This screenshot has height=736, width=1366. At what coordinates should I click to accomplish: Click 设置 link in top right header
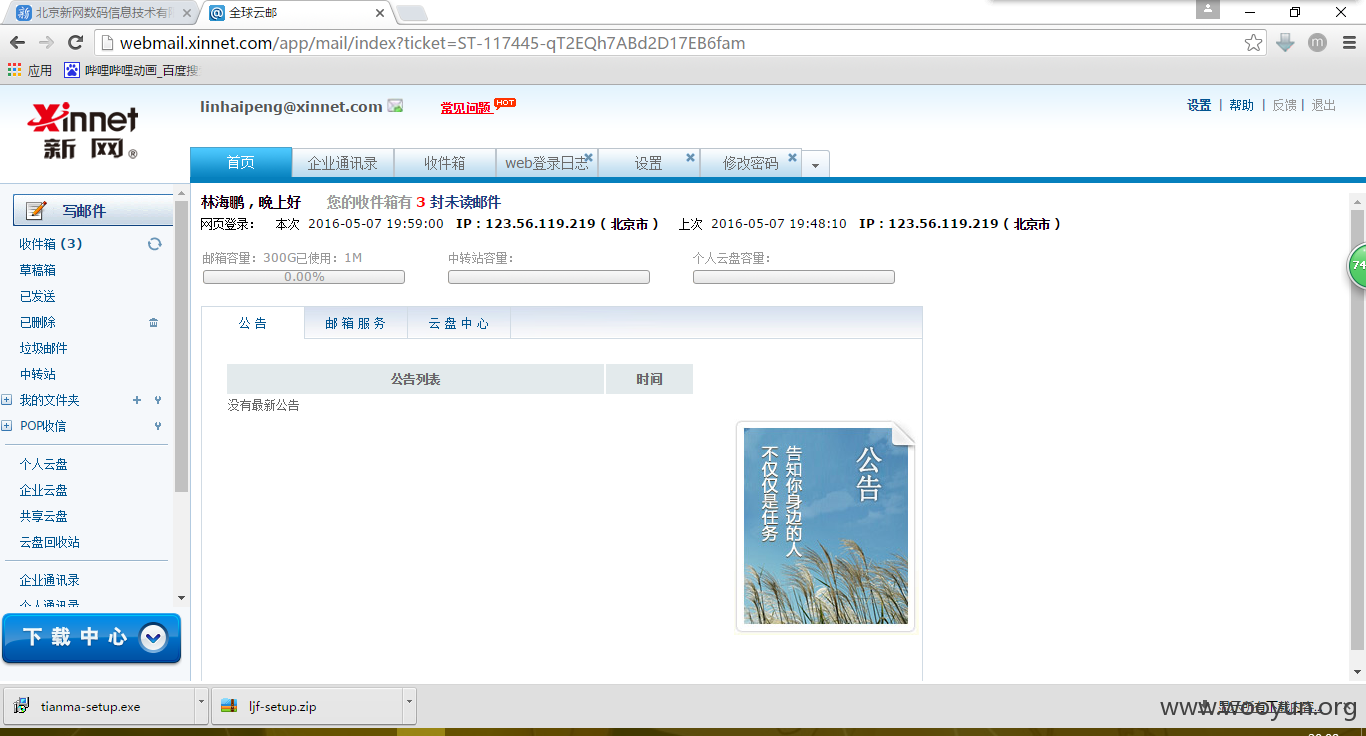[1199, 105]
